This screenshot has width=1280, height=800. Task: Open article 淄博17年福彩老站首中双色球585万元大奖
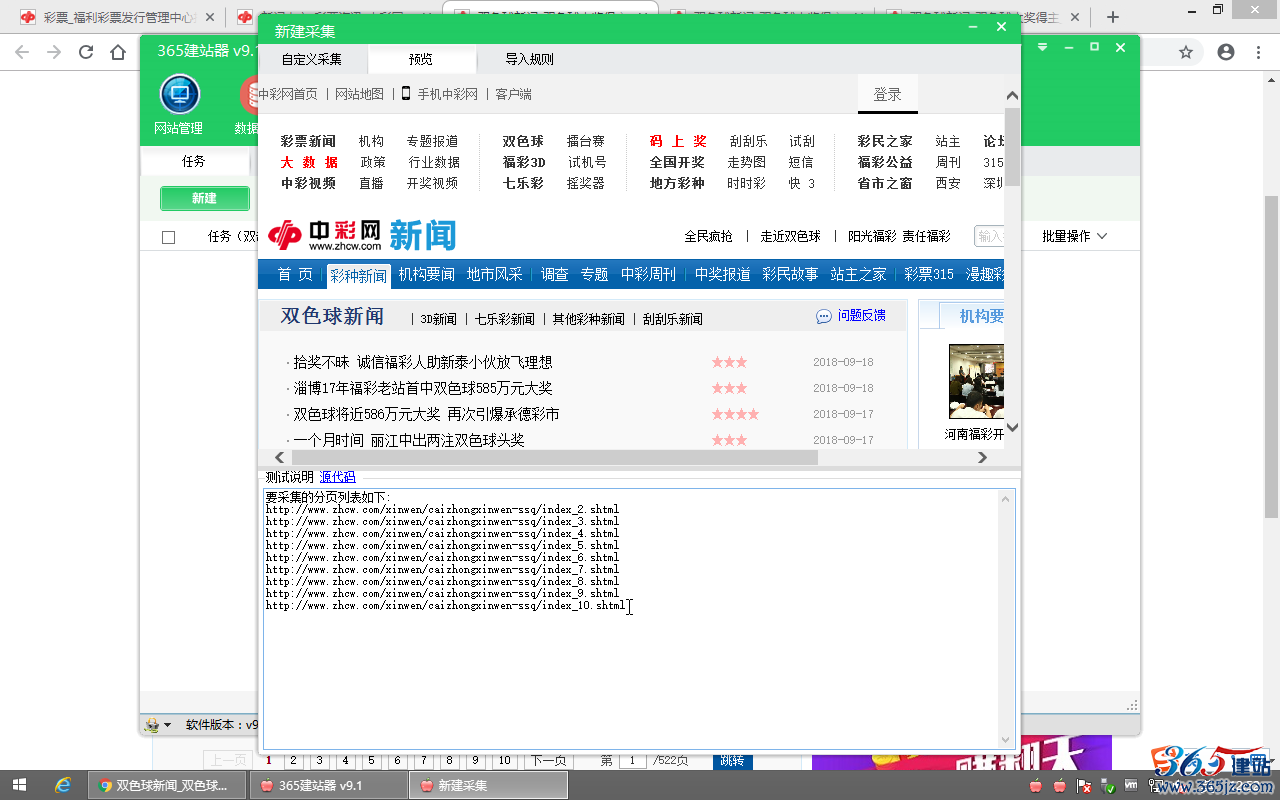pos(423,388)
